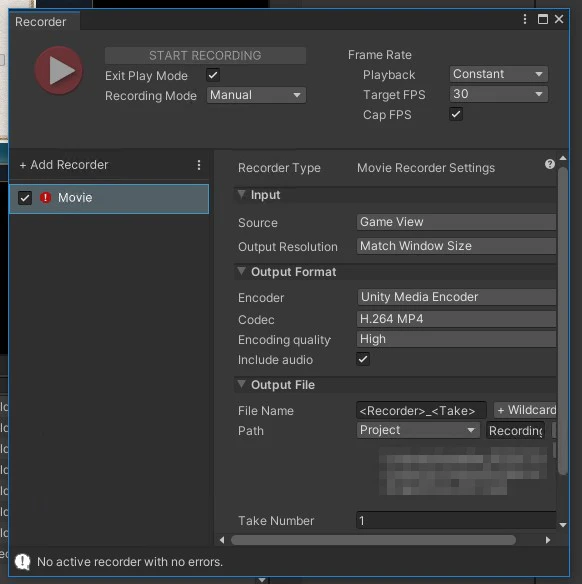Click the Recorder Type label

click(279, 168)
